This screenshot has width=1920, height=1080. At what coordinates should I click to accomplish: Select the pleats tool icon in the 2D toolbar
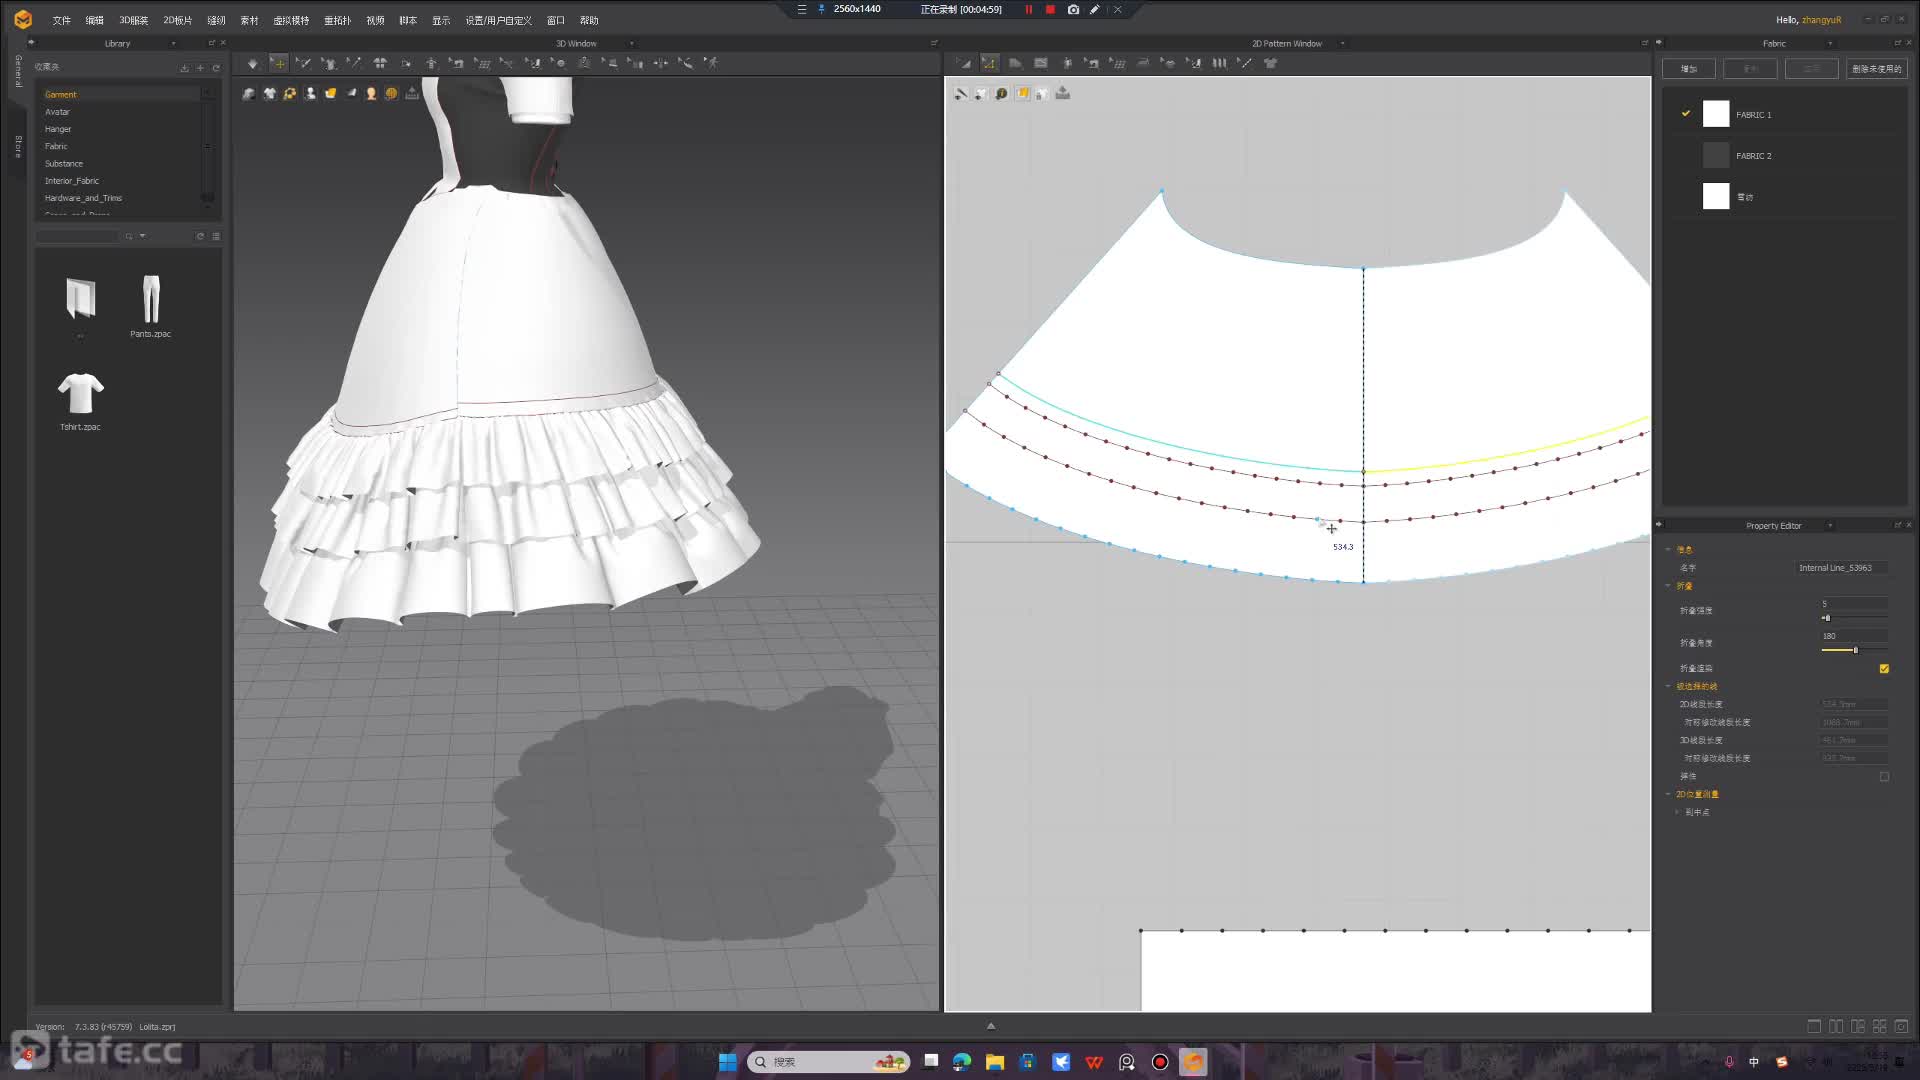[1219, 63]
